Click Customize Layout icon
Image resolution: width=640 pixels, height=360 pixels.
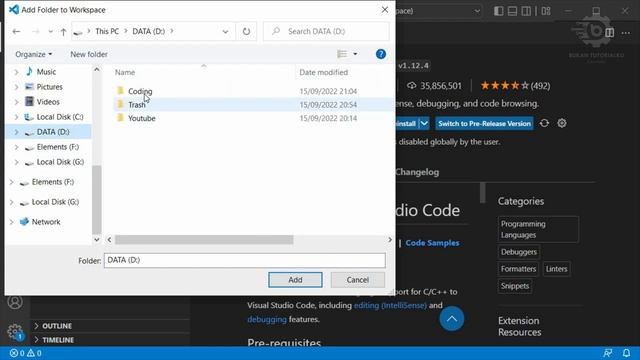coord(546,11)
